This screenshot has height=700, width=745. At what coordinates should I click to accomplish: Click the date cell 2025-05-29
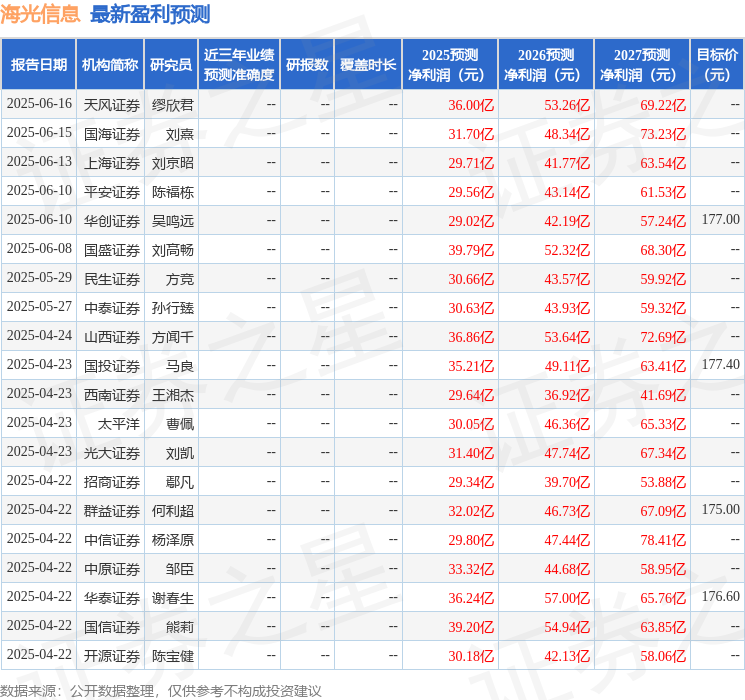(x=39, y=278)
